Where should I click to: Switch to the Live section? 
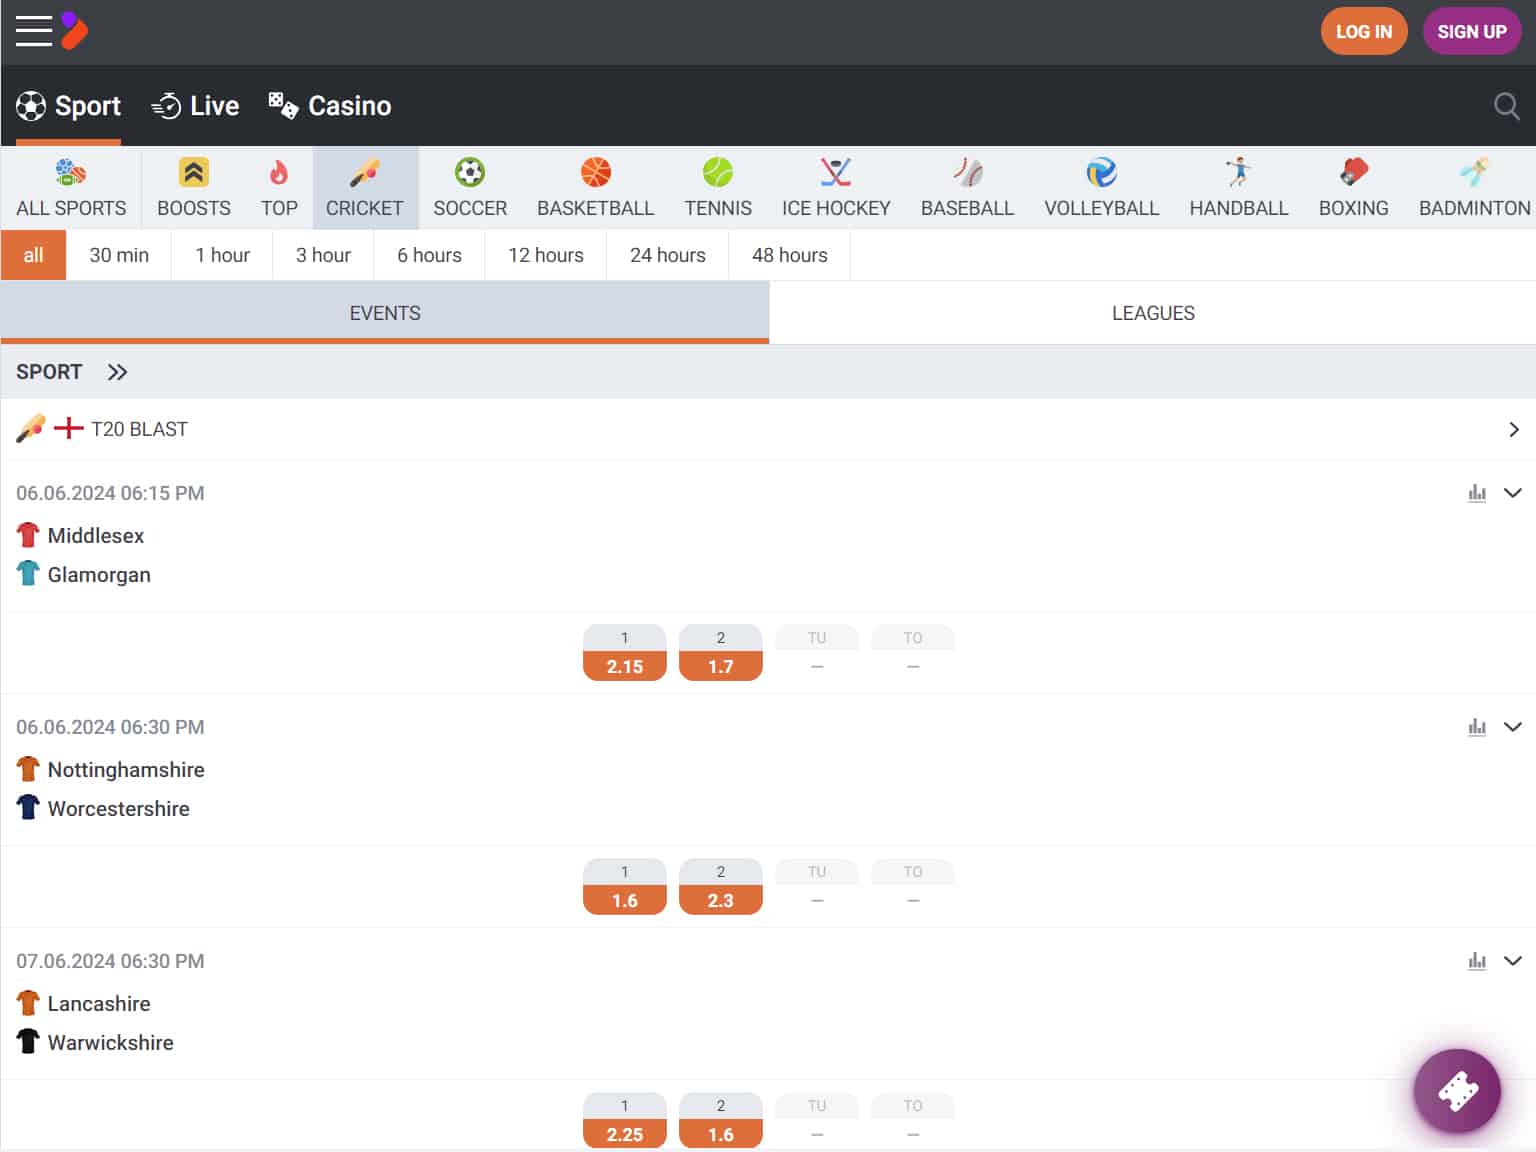(195, 106)
